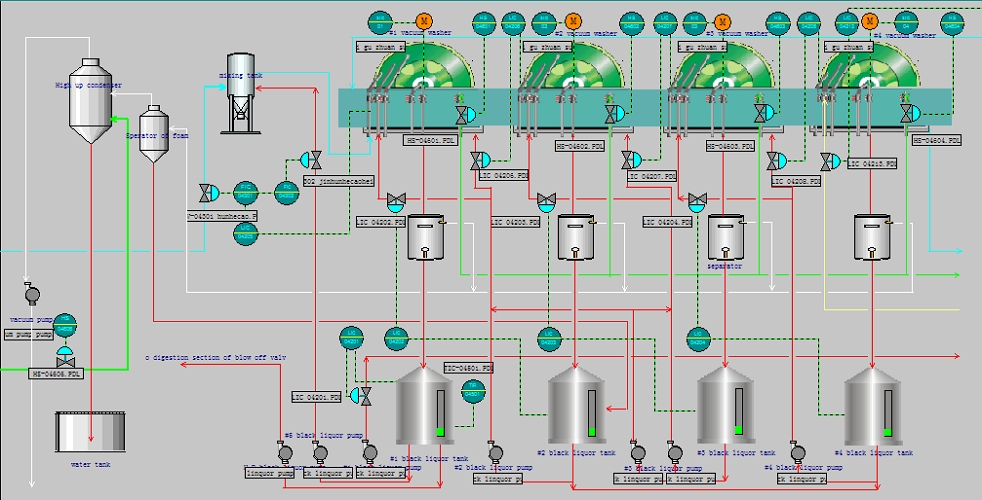Click the vacuum pump symbol
The width and height of the screenshot is (982, 500).
tap(31, 294)
